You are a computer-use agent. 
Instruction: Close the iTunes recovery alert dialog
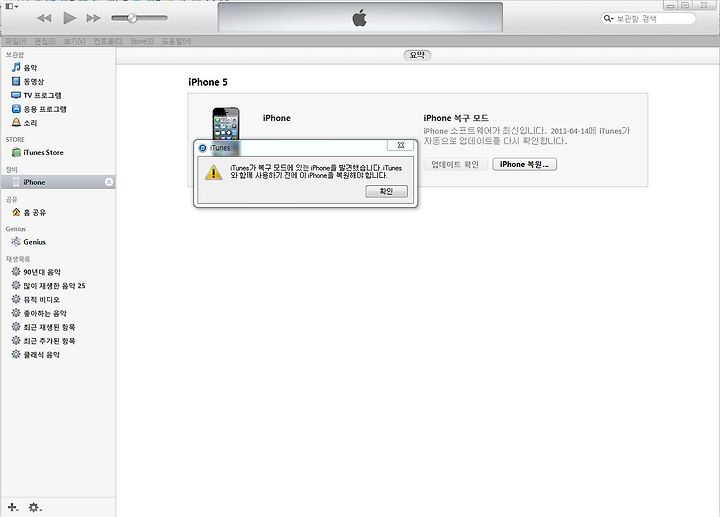click(x=400, y=146)
